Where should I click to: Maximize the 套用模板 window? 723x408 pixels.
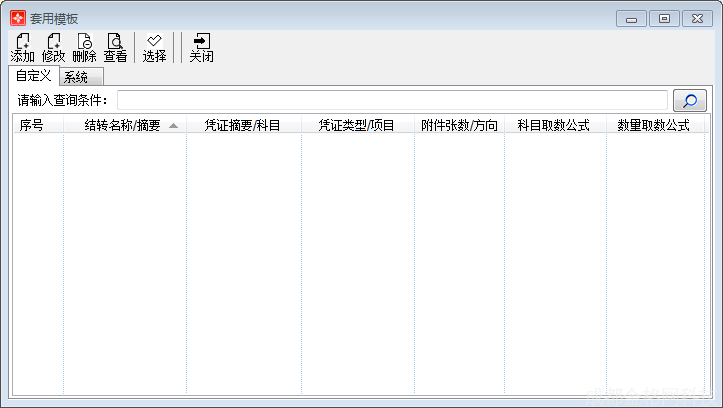point(663,18)
